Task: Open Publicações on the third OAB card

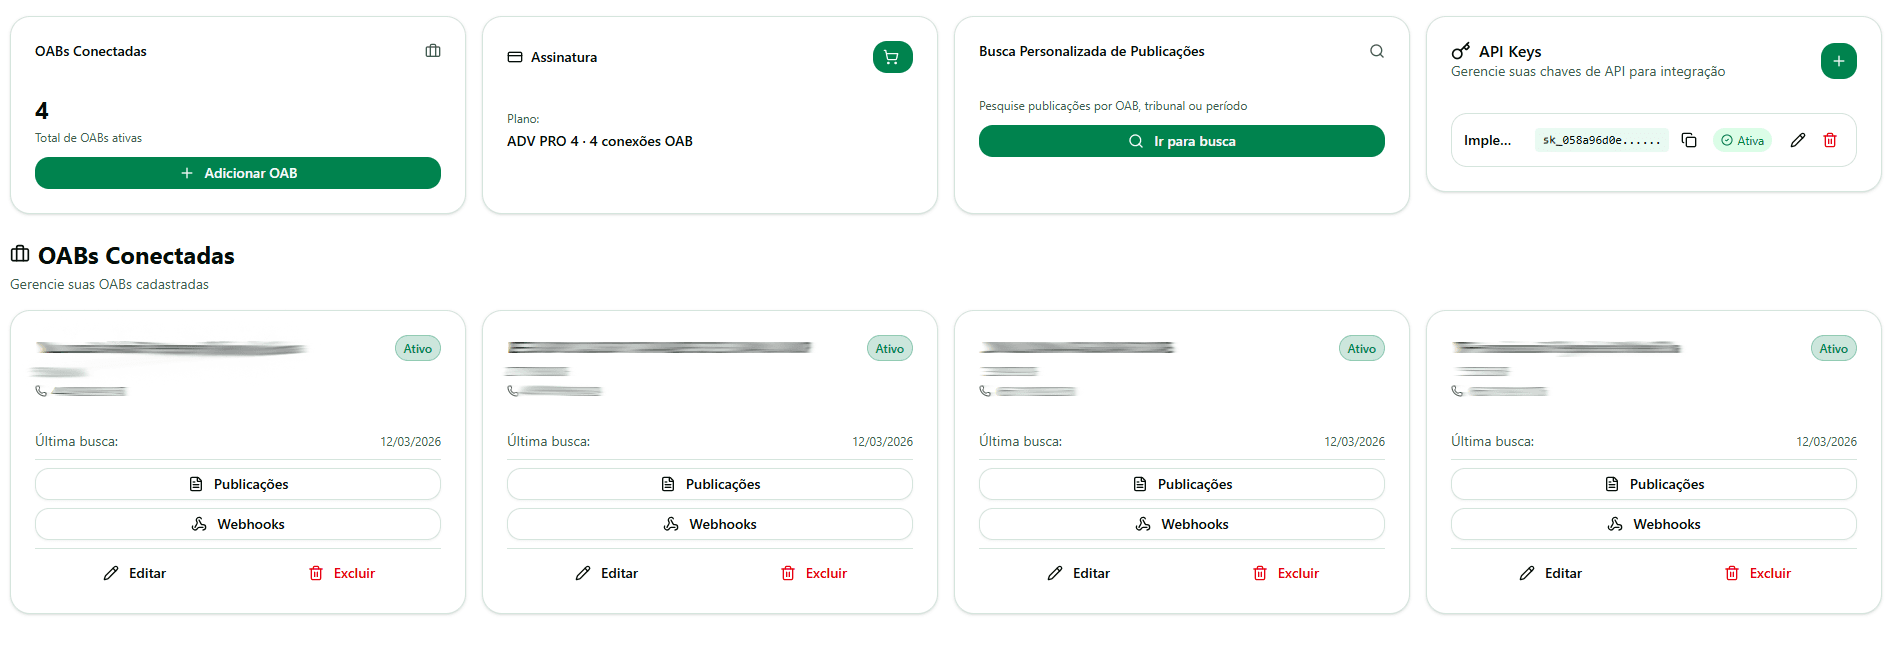Action: 1181,483
